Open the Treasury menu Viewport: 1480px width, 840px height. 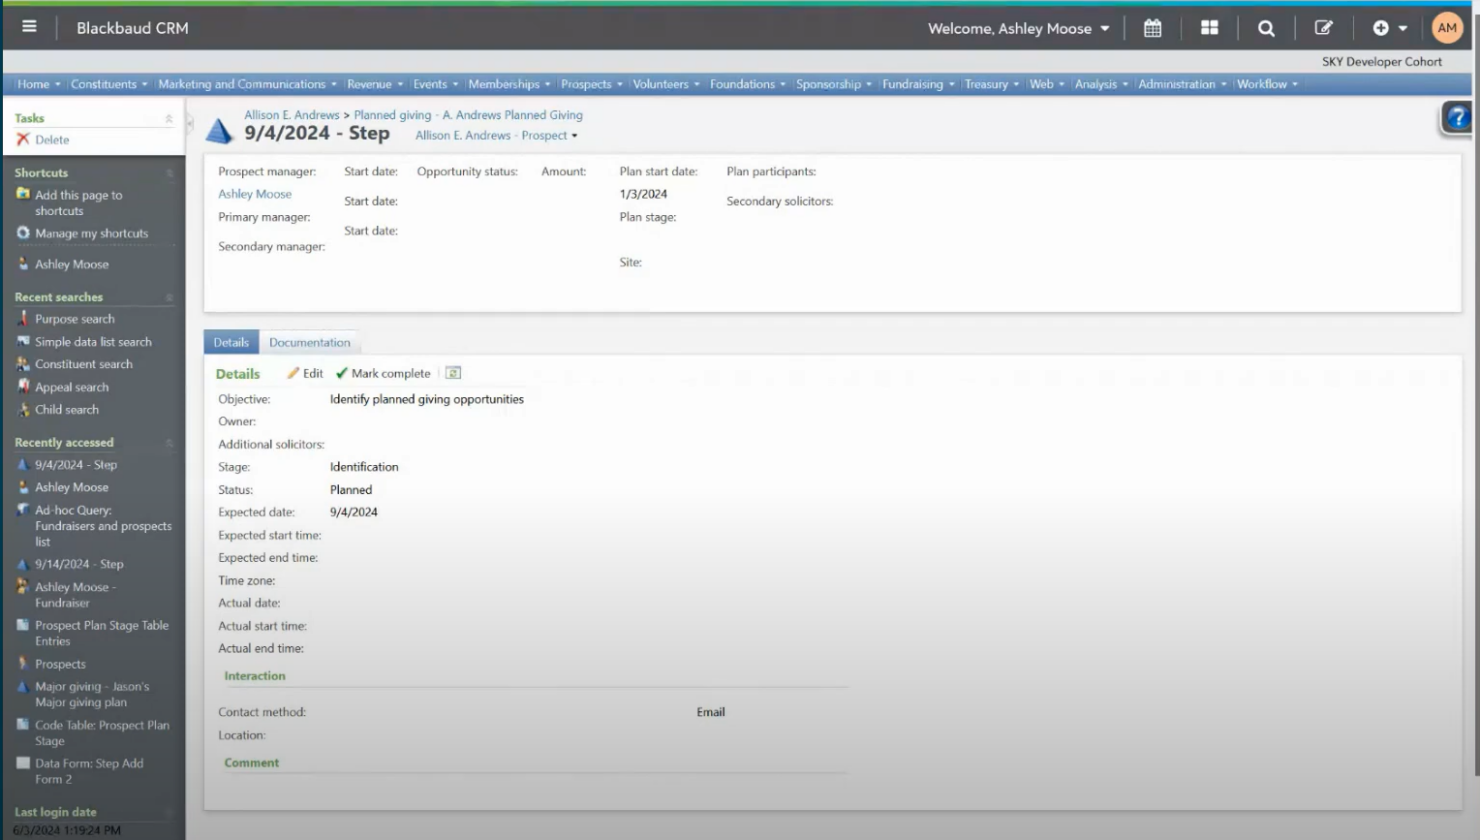tap(992, 84)
